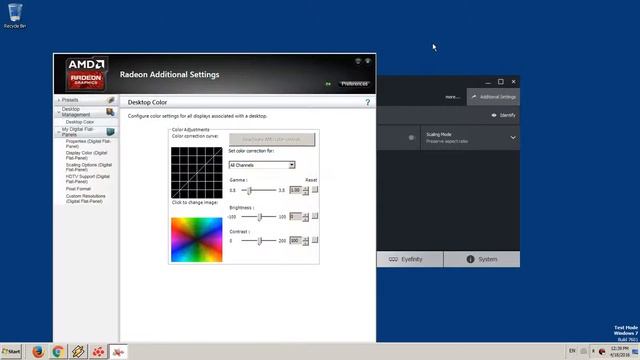Viewport: 640px width, 360px height.
Task: Click the Desktop Management sidebar icon
Action: [x=110, y=111]
